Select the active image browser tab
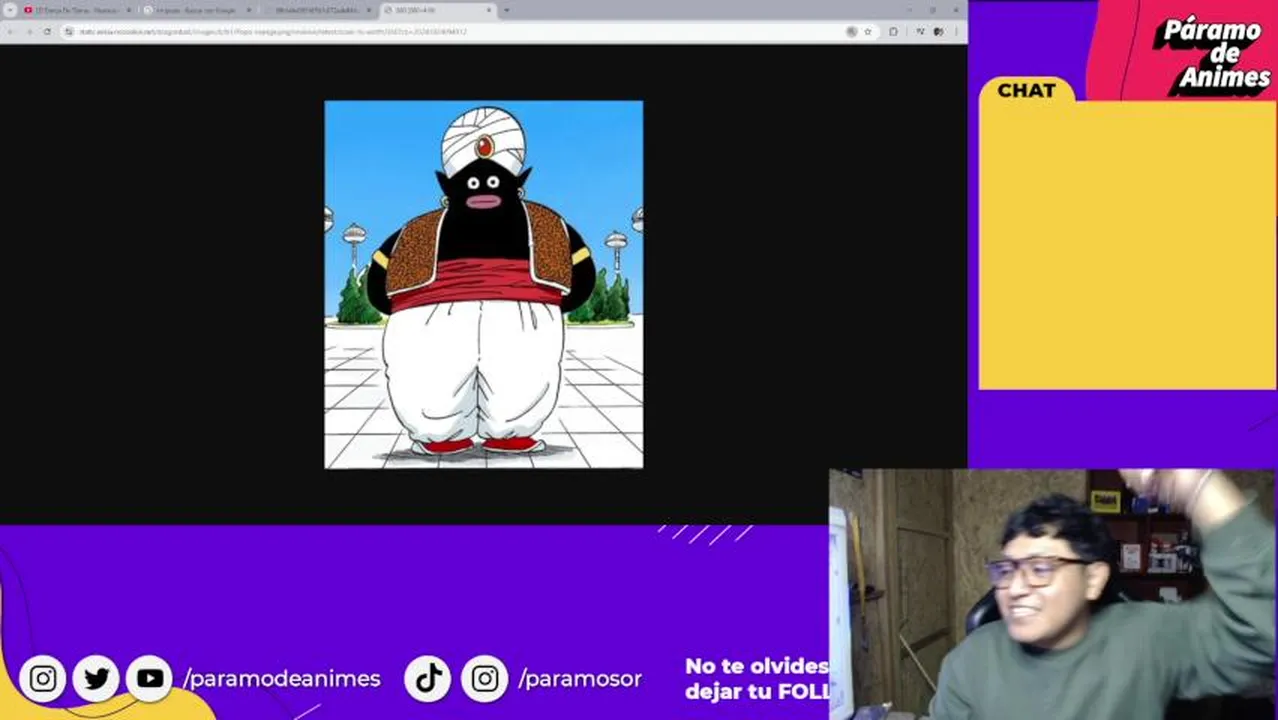This screenshot has height=720, width=1278. (x=438, y=10)
